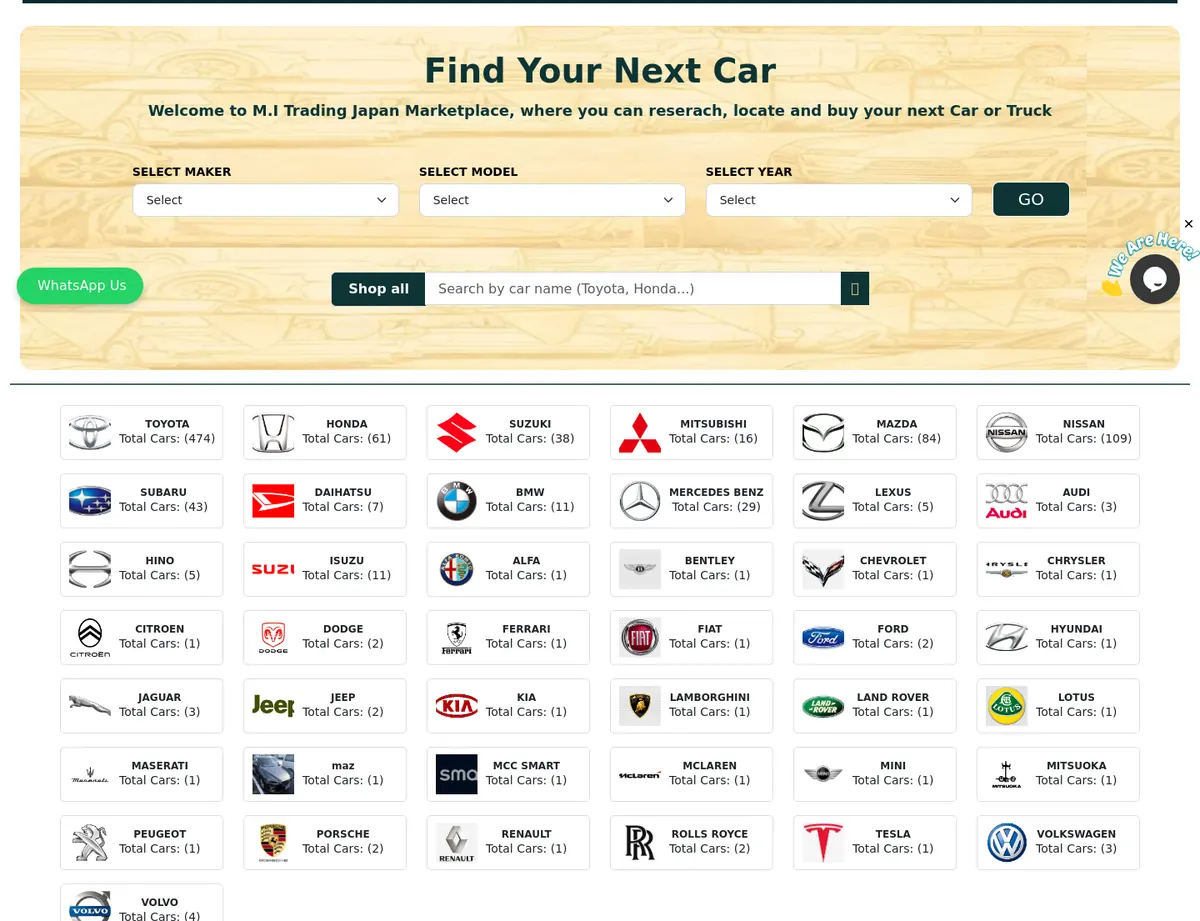Click the 'Total Cars: (29)' text
The image size is (1200, 921).
click(716, 507)
